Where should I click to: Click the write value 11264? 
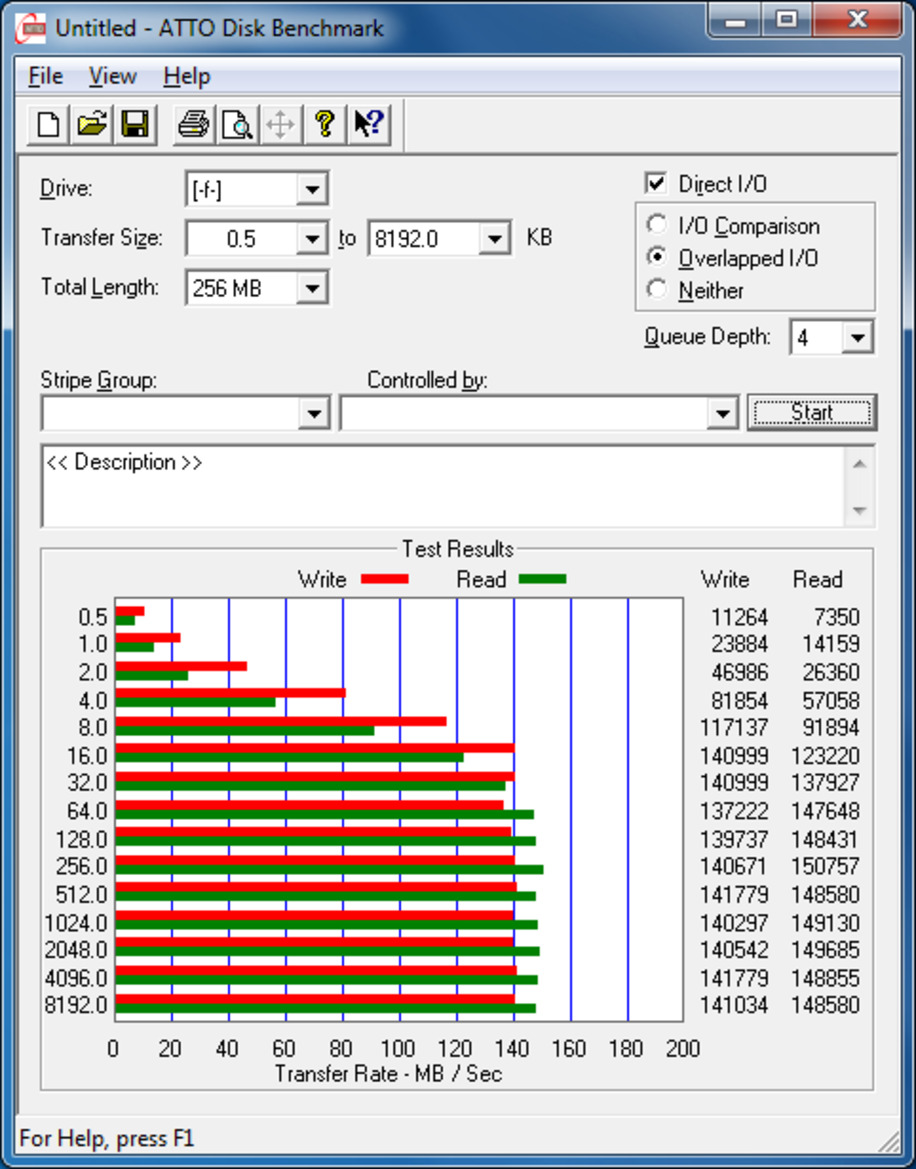click(739, 617)
